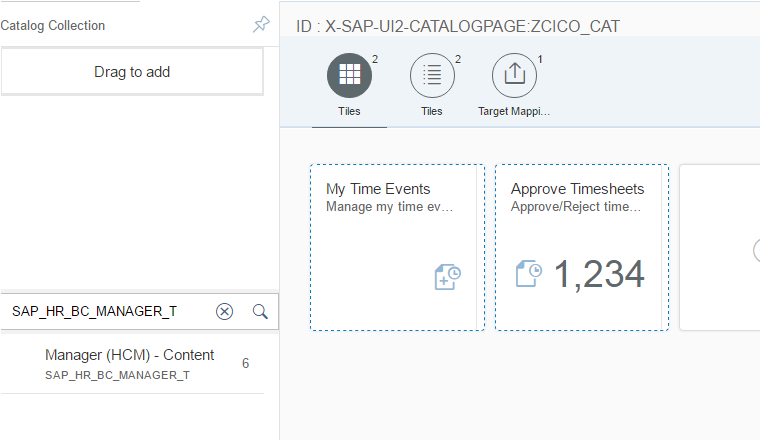Open the Target Mappings upload icon

[514, 76]
